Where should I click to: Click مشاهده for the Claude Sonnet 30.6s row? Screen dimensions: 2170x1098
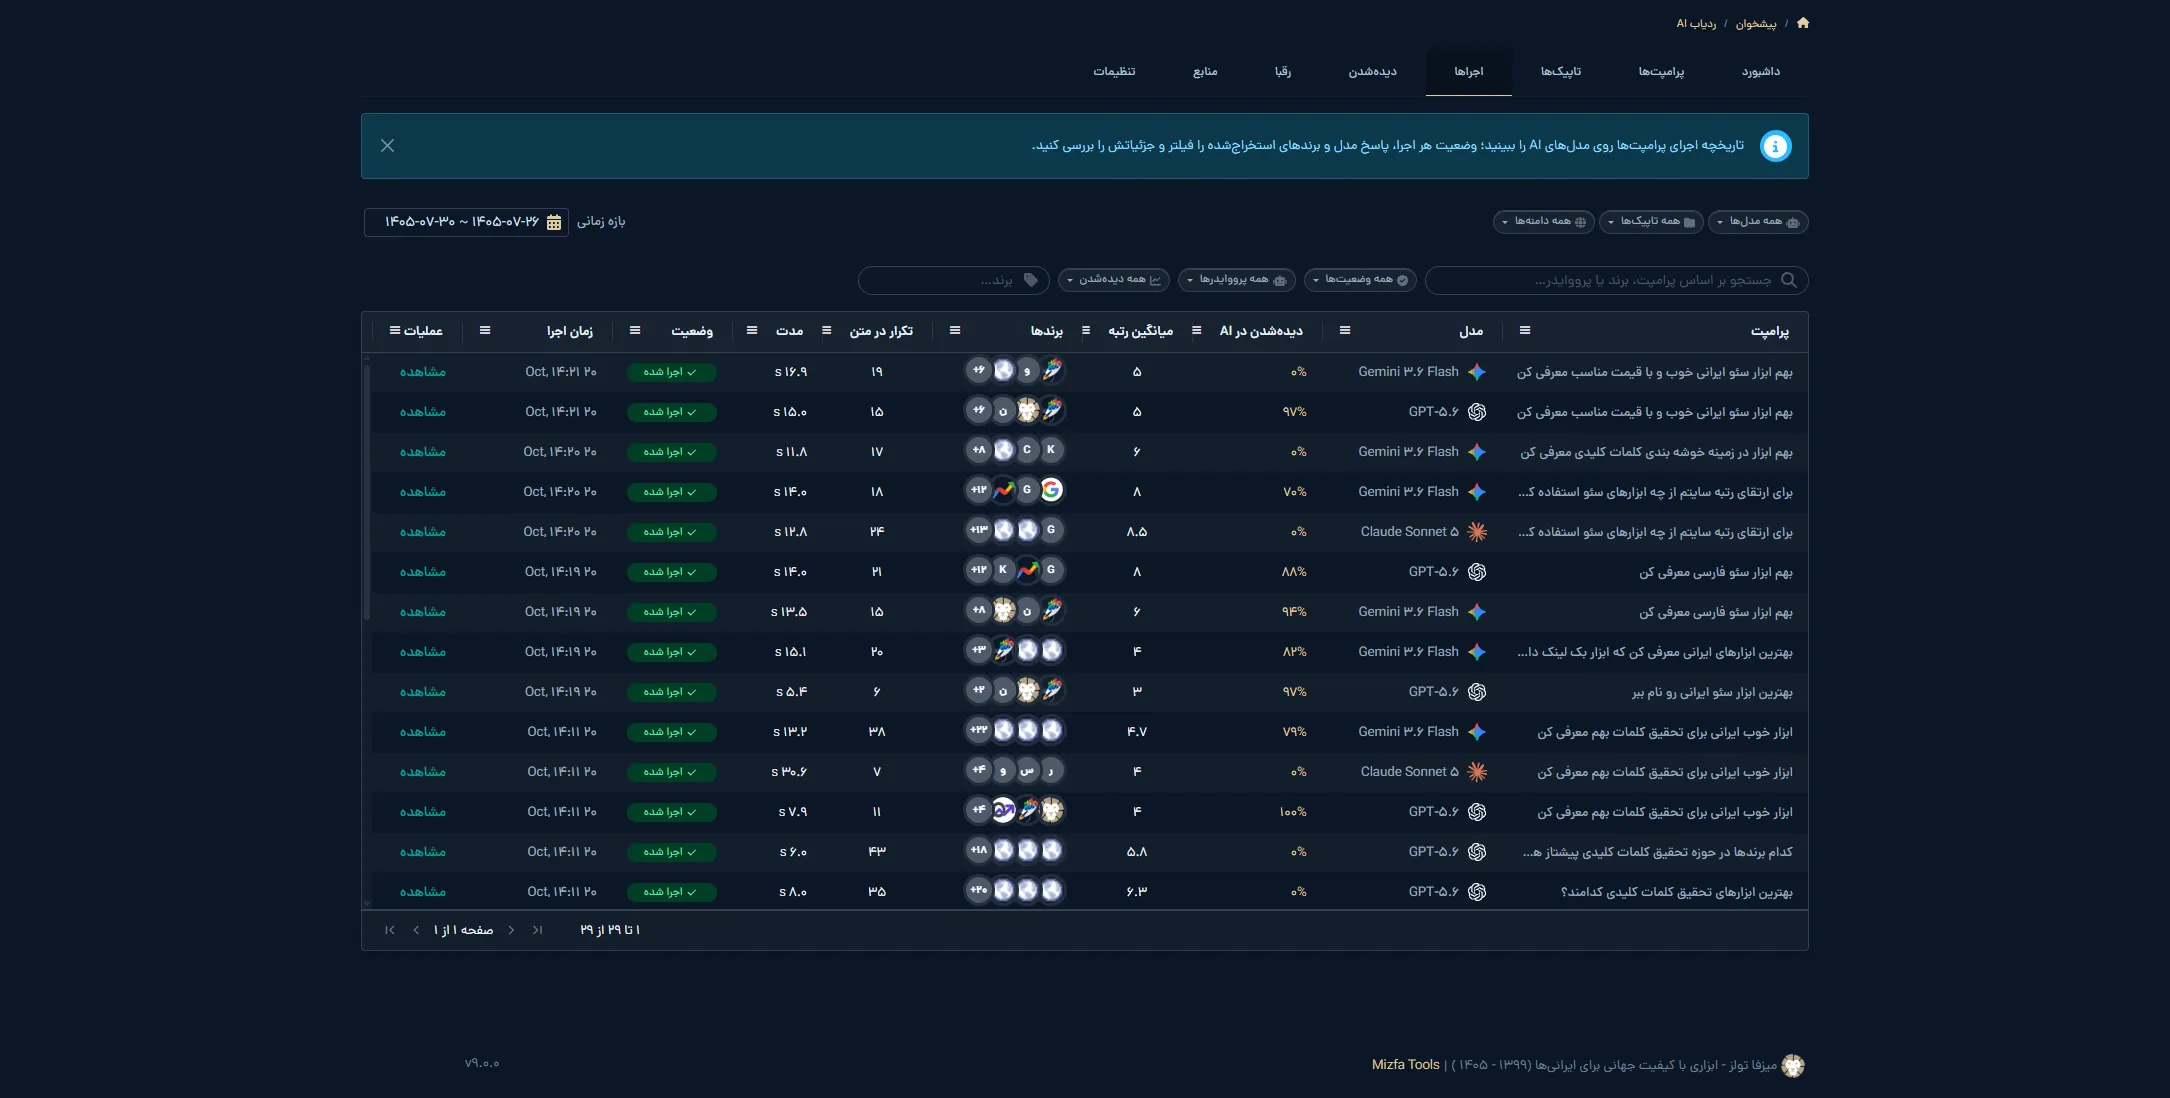(x=423, y=772)
